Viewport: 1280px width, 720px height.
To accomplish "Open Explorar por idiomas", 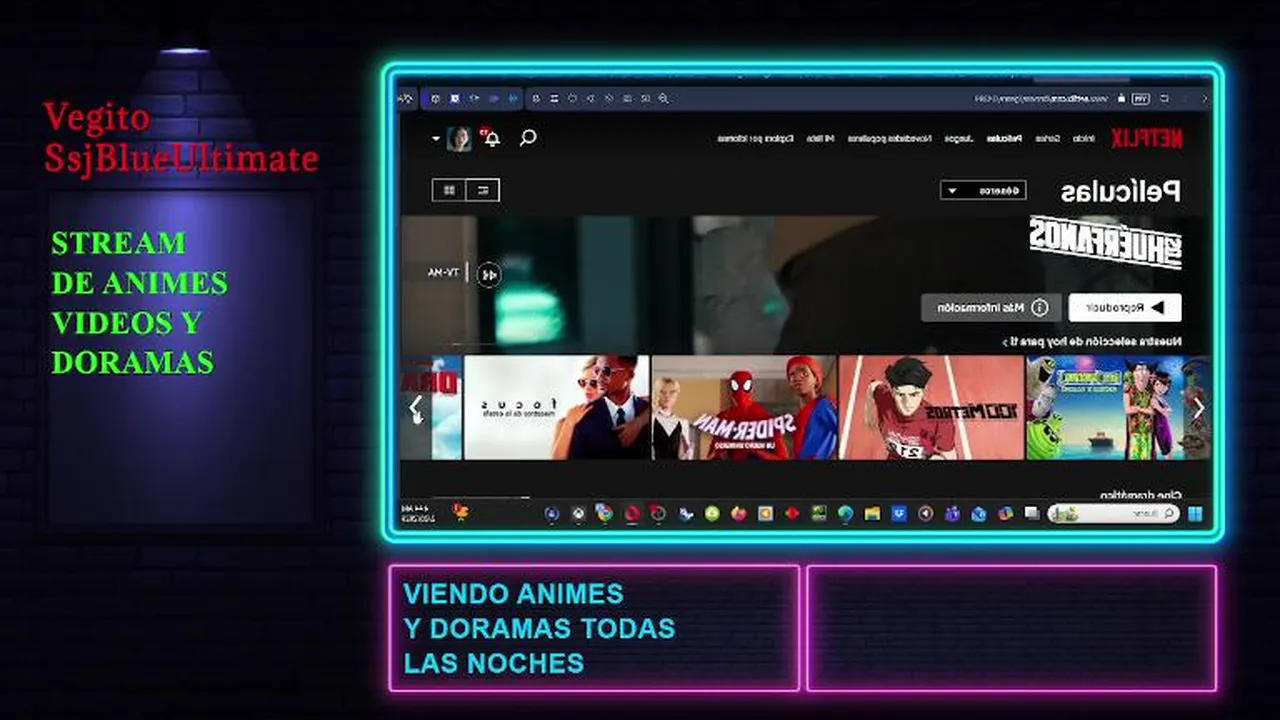I will point(756,138).
